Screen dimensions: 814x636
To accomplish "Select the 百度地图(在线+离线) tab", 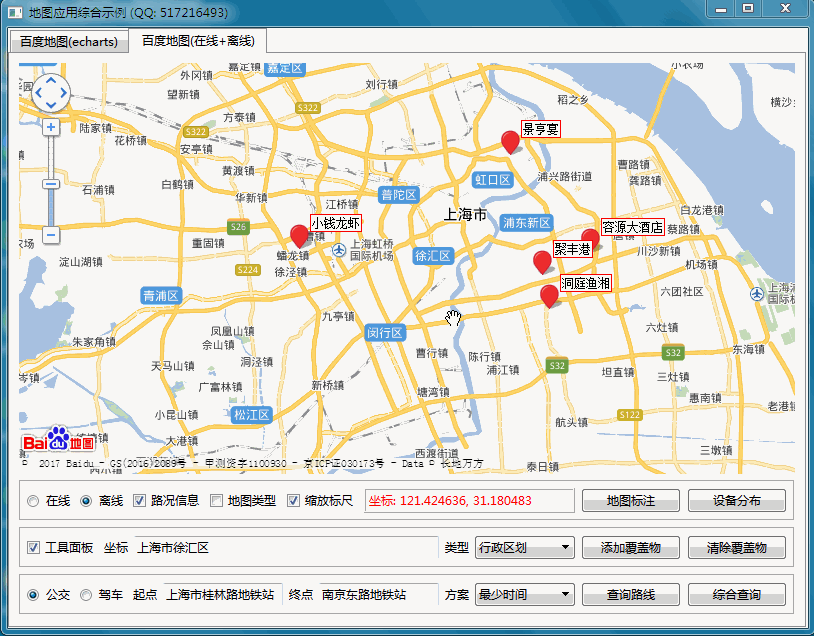I will [198, 40].
